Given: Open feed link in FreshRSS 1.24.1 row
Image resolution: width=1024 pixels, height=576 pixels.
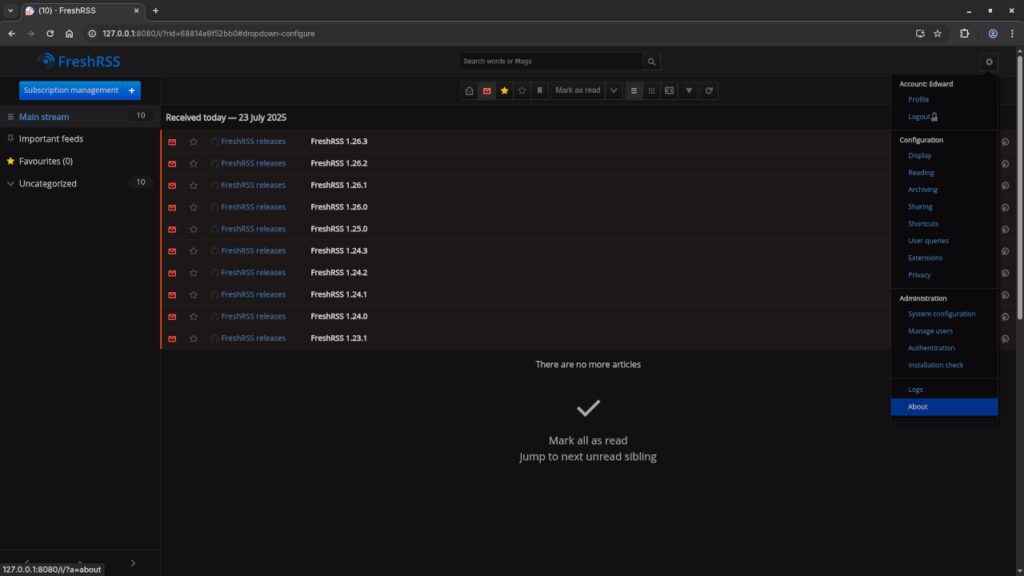Looking at the screenshot, I should pyautogui.click(x=248, y=295).
